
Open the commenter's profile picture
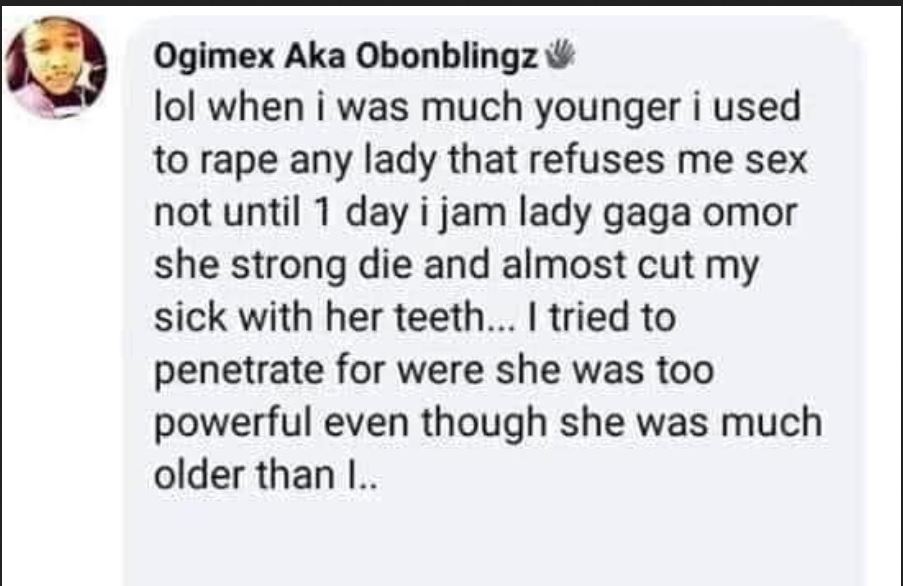56,68
